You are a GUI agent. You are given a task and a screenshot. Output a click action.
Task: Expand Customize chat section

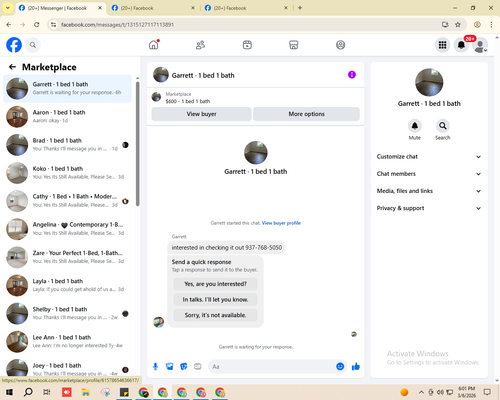point(429,157)
